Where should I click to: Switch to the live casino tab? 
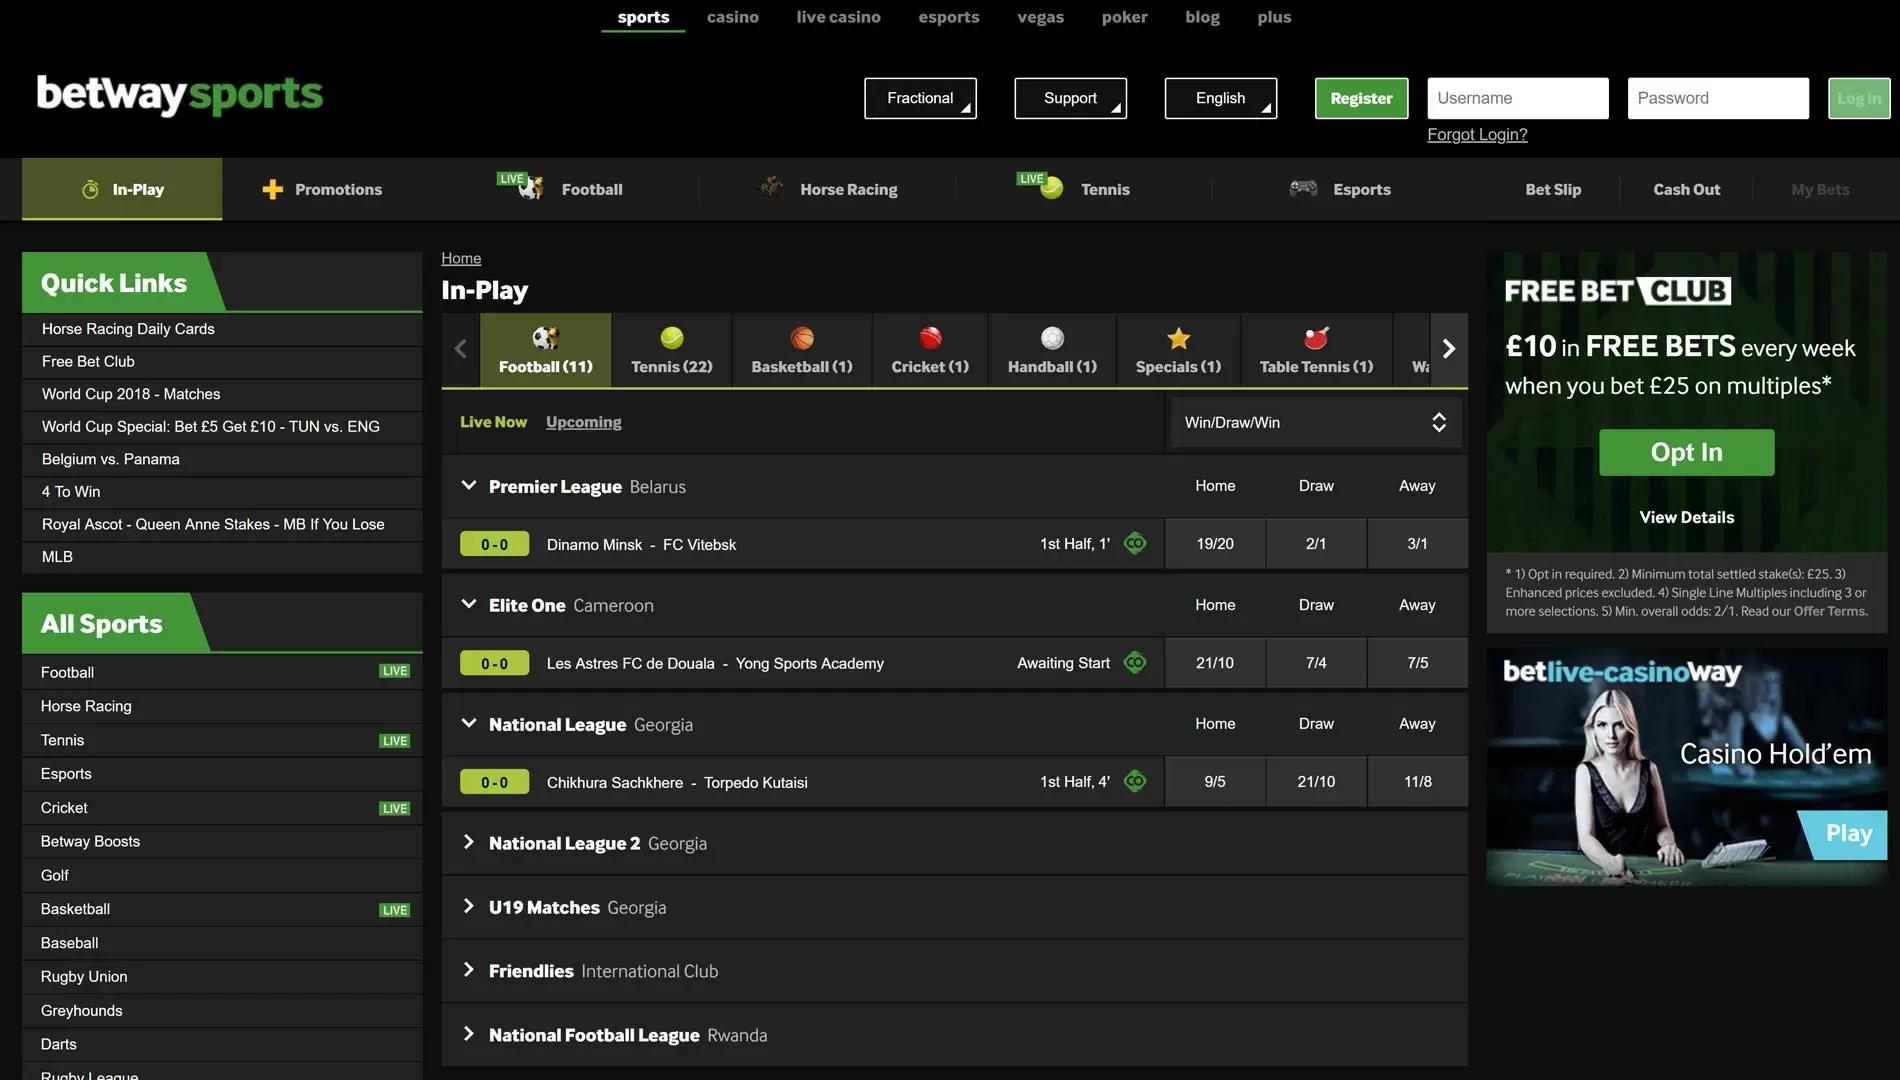[838, 17]
